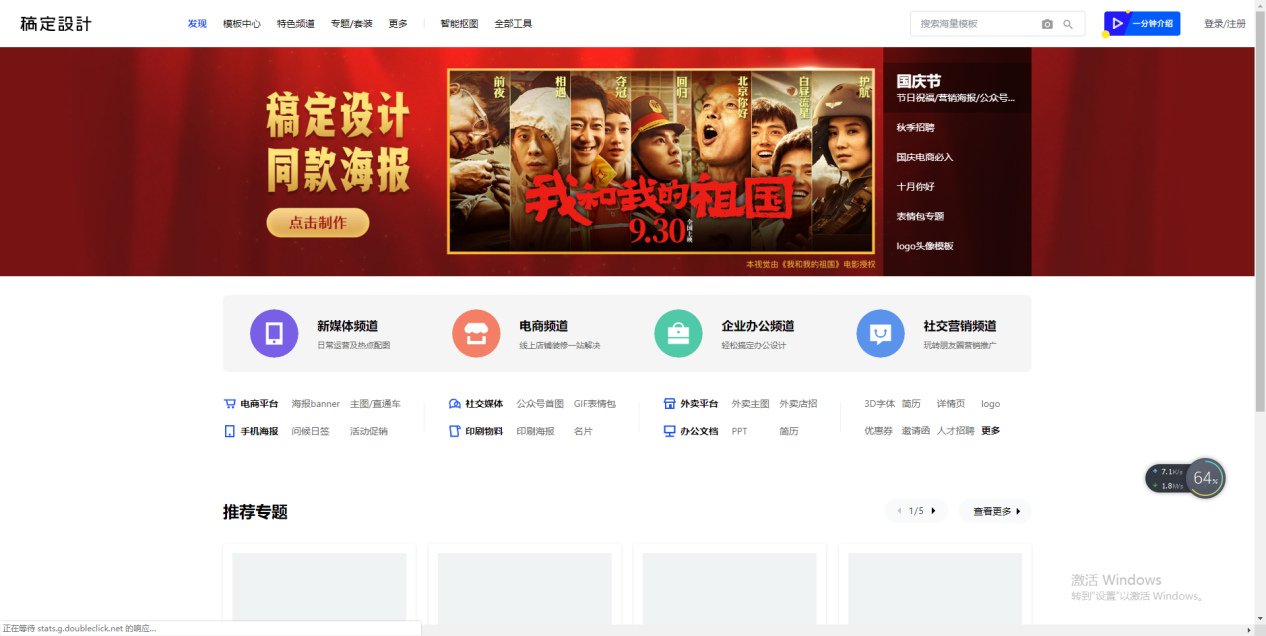The image size is (1266, 636).
Task: Click the icon beside 社交媒体
Action: [x=455, y=404]
